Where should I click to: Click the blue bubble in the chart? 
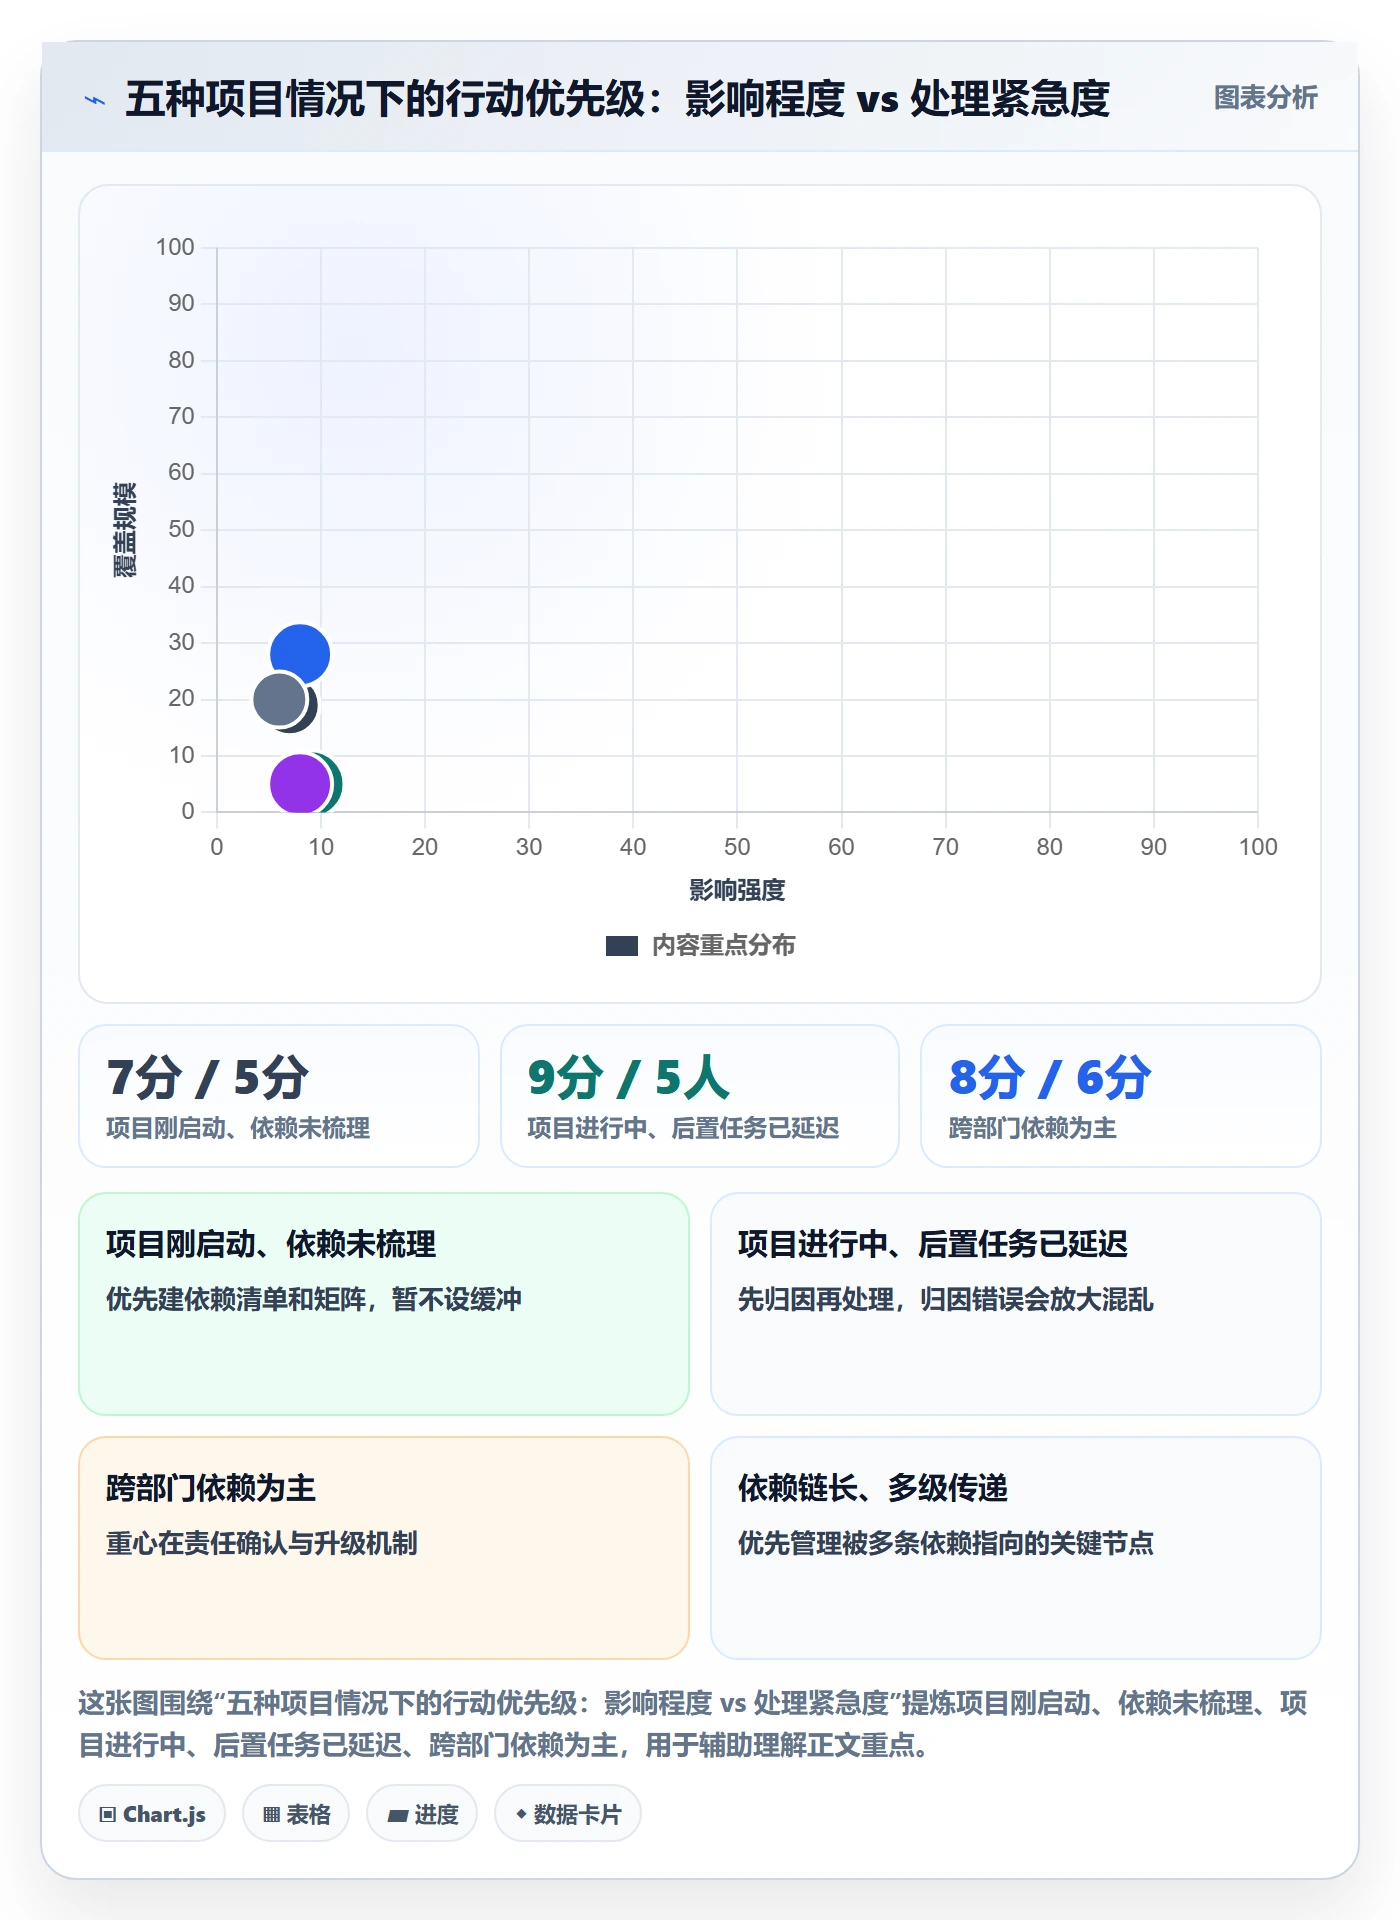pyautogui.click(x=300, y=654)
